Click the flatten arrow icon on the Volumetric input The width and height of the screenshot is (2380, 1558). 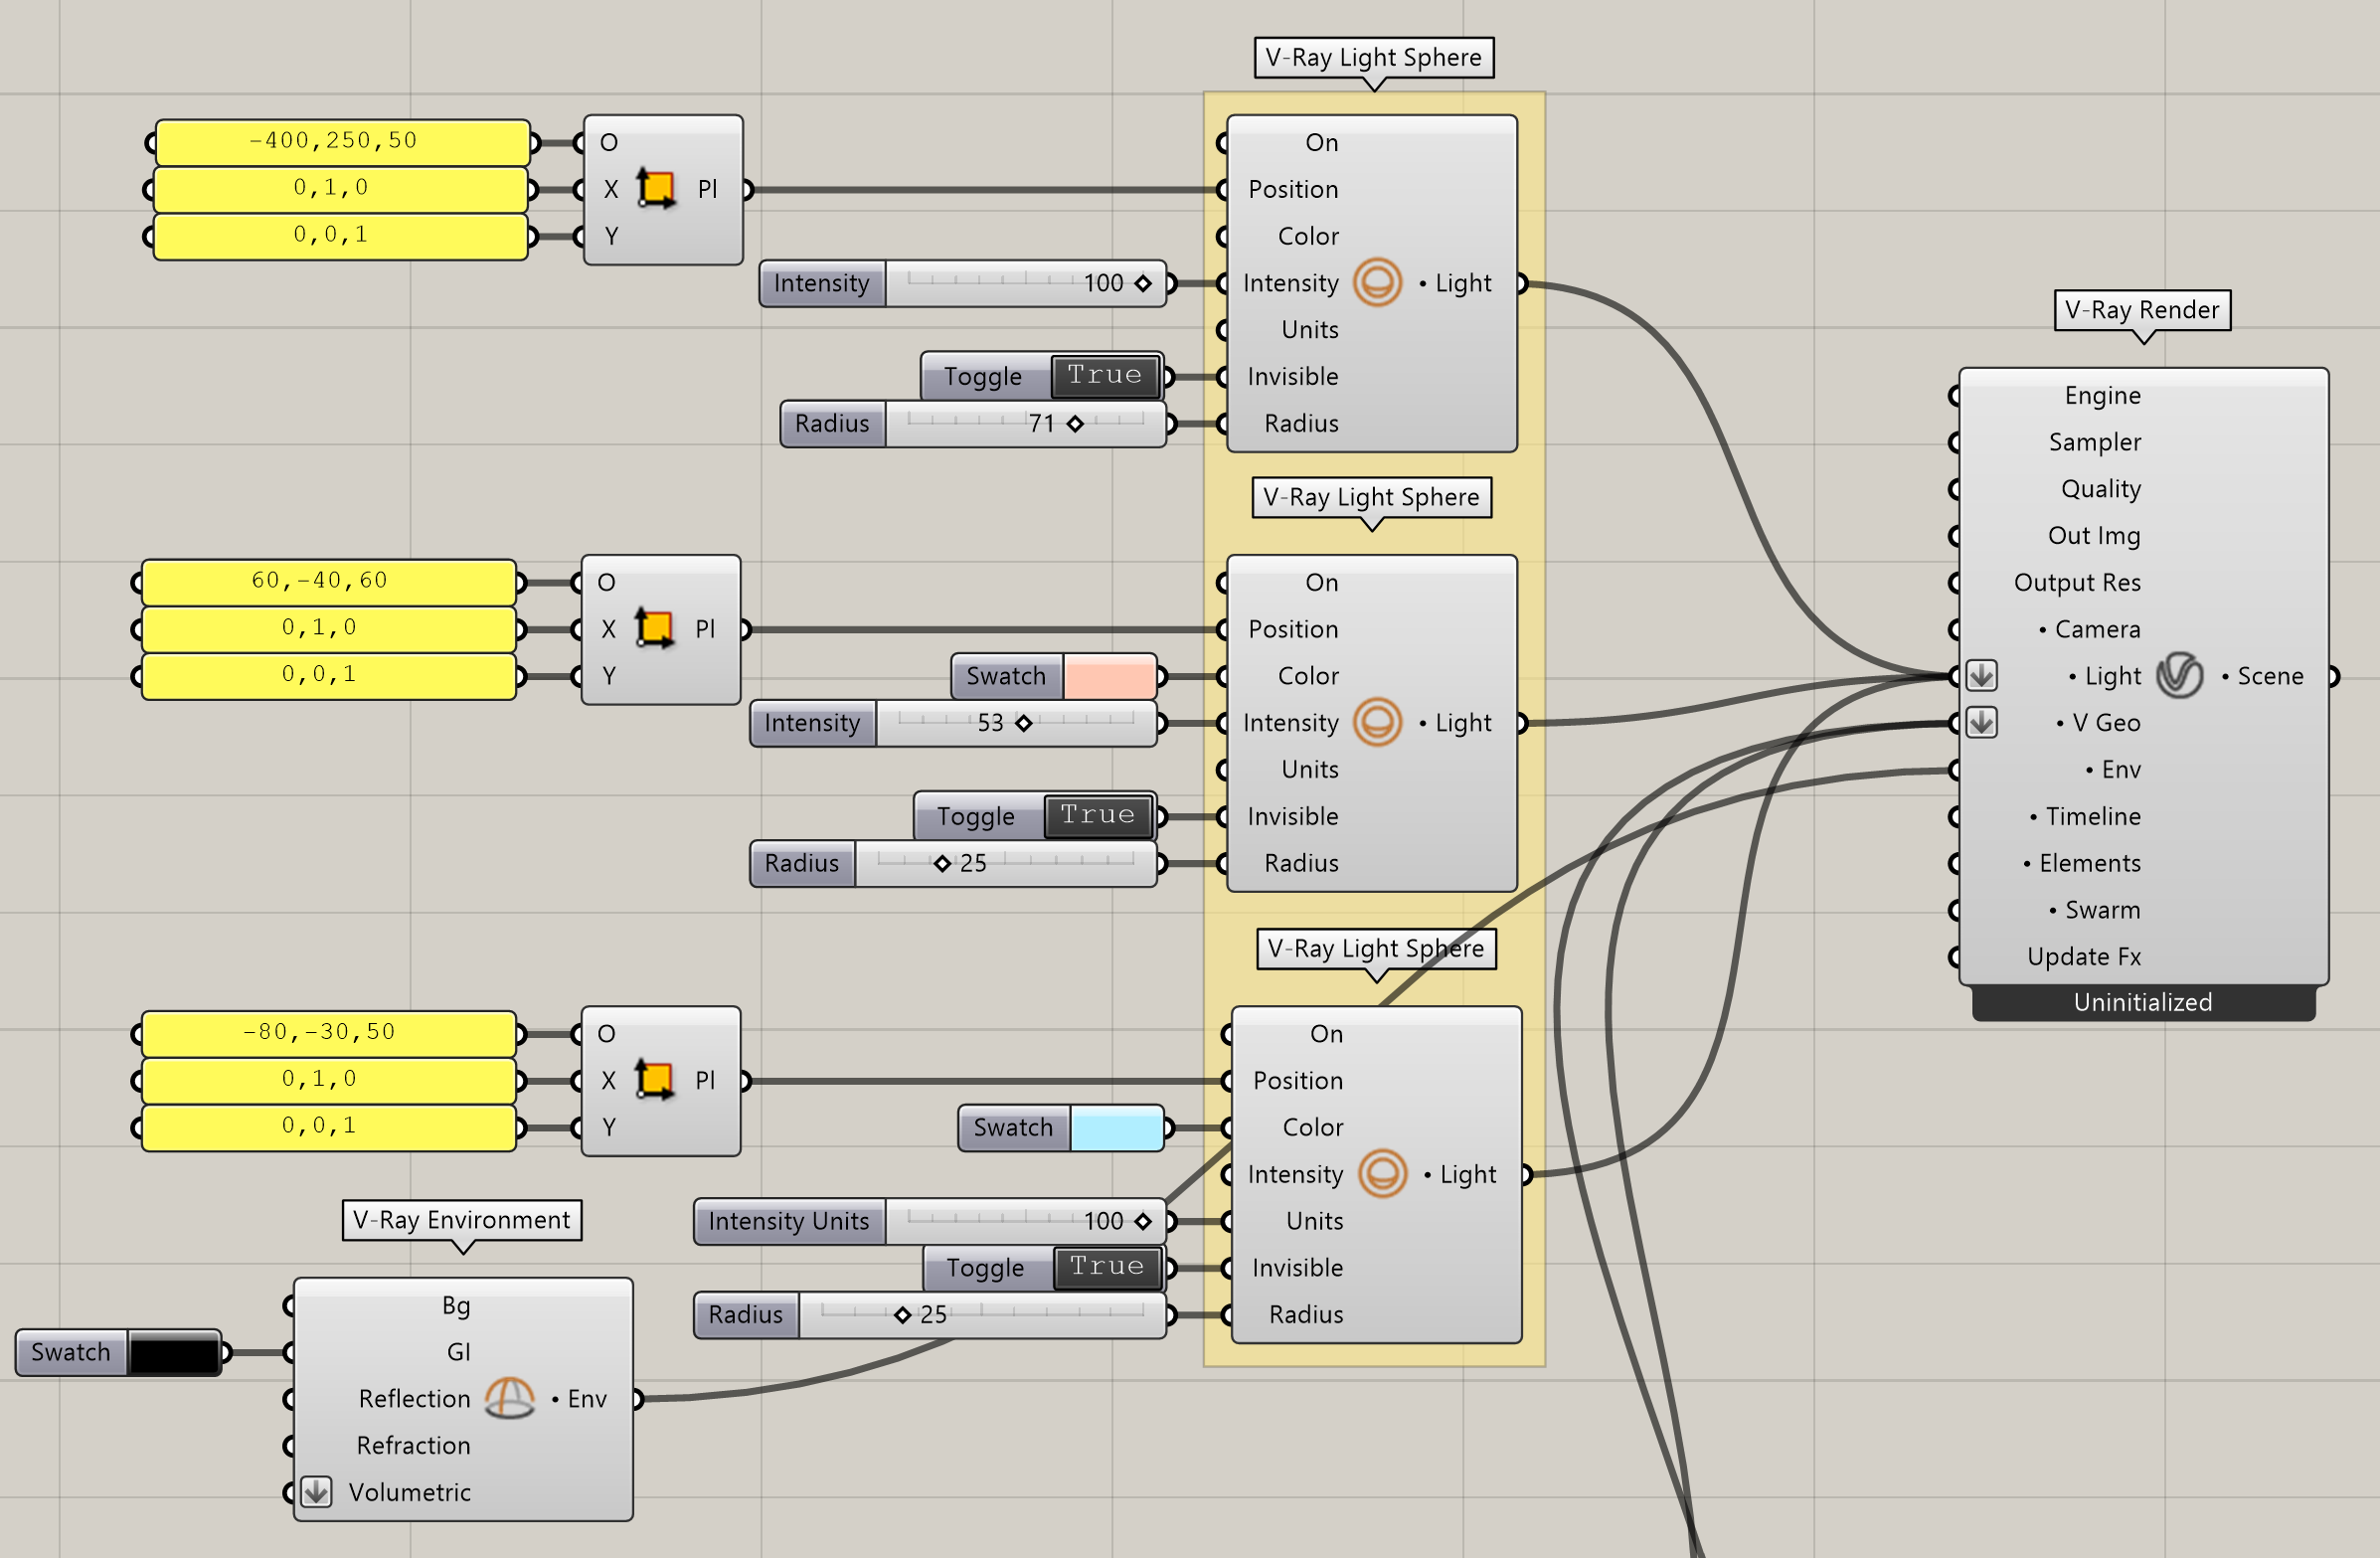(316, 1492)
